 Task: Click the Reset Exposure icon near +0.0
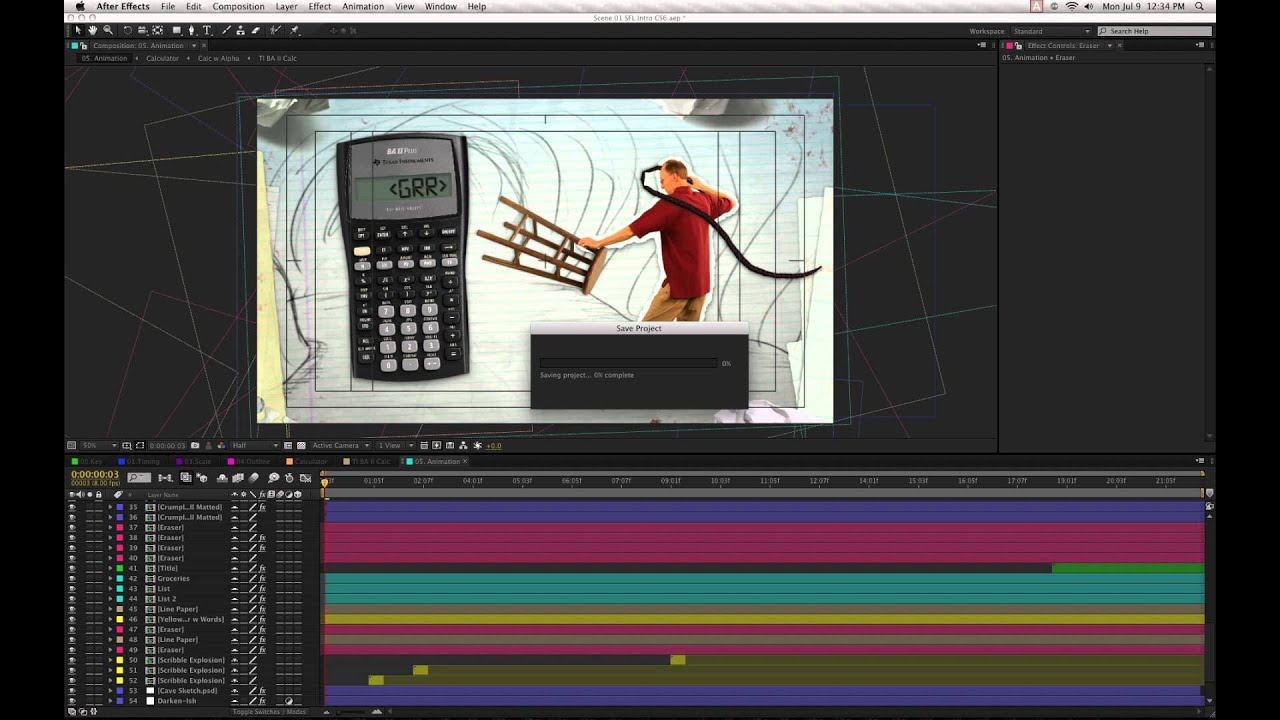click(478, 445)
